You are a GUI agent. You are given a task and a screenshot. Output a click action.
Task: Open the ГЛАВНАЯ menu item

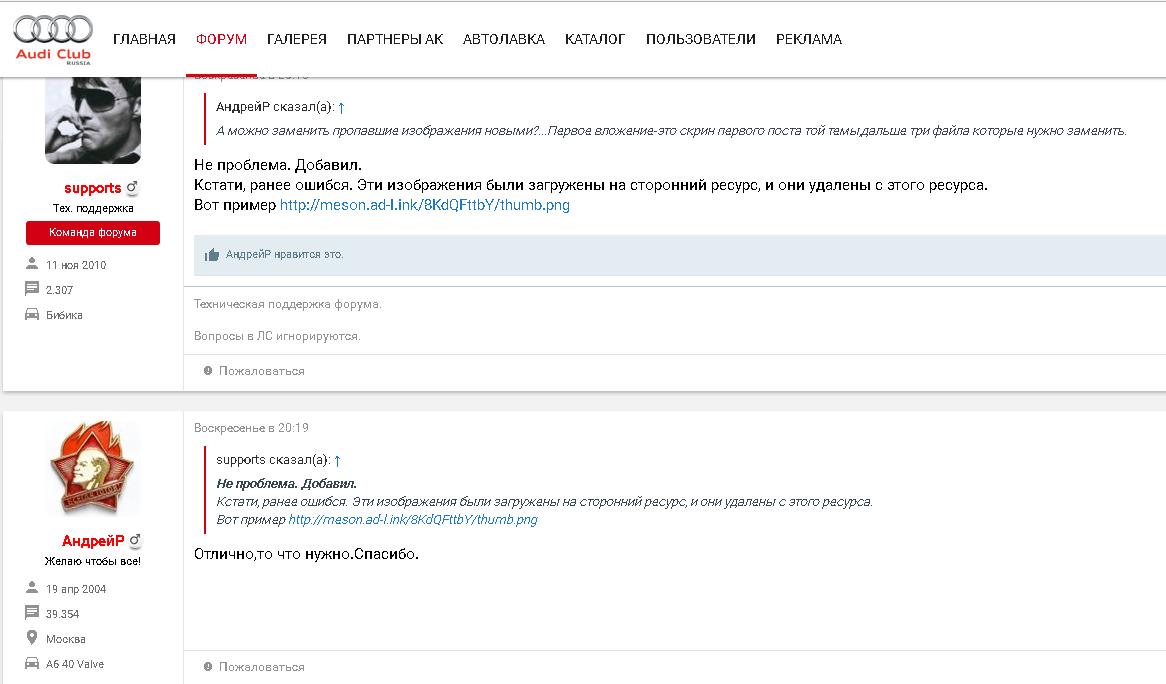tap(144, 39)
